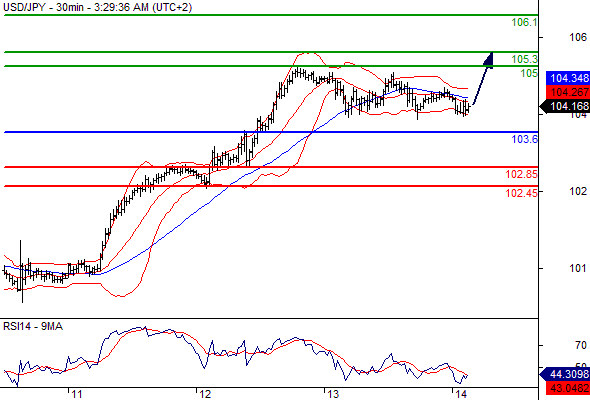Select the blue 103.6 pivot label
The image size is (590, 400).
[525, 139]
